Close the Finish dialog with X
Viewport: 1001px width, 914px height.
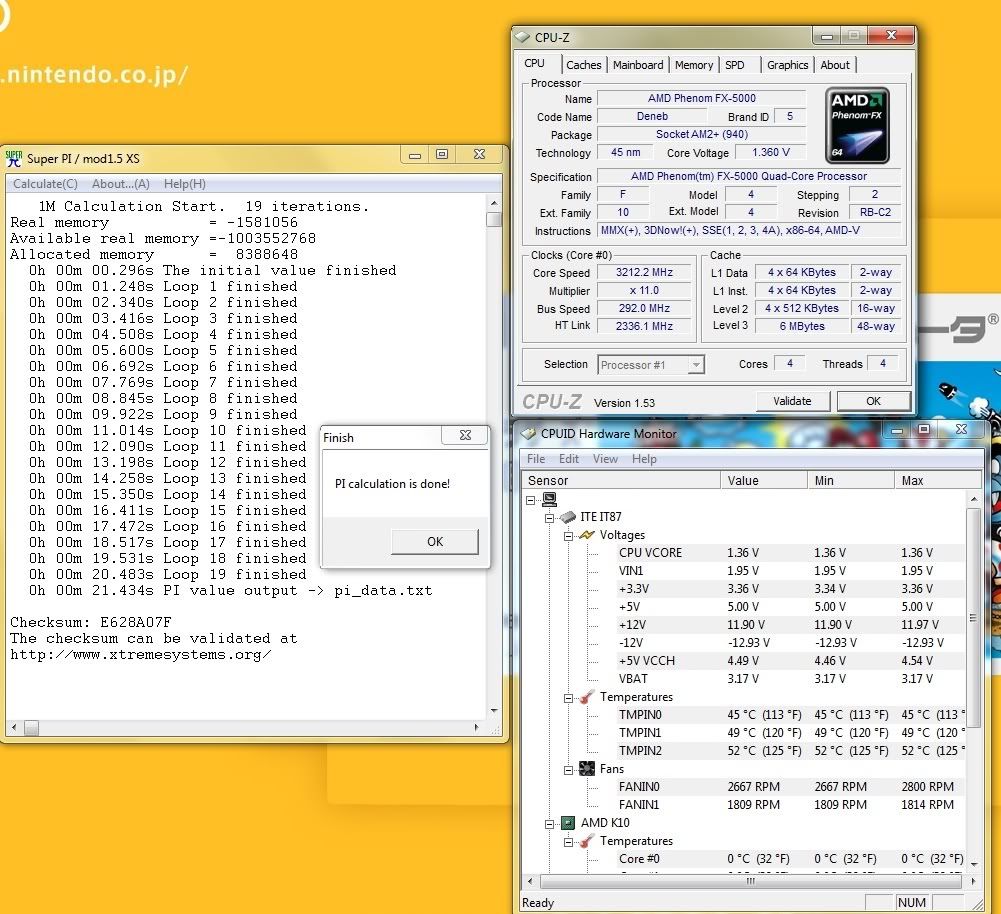pos(465,435)
